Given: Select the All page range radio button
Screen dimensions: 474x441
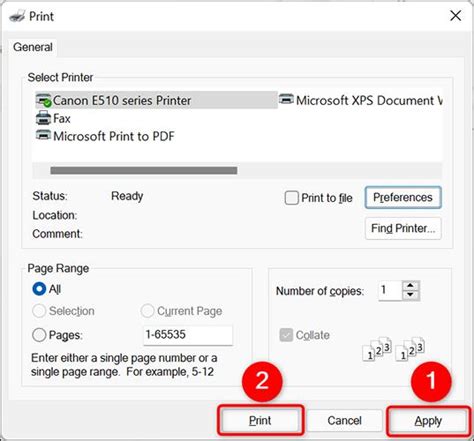Looking at the screenshot, I should tap(39, 289).
